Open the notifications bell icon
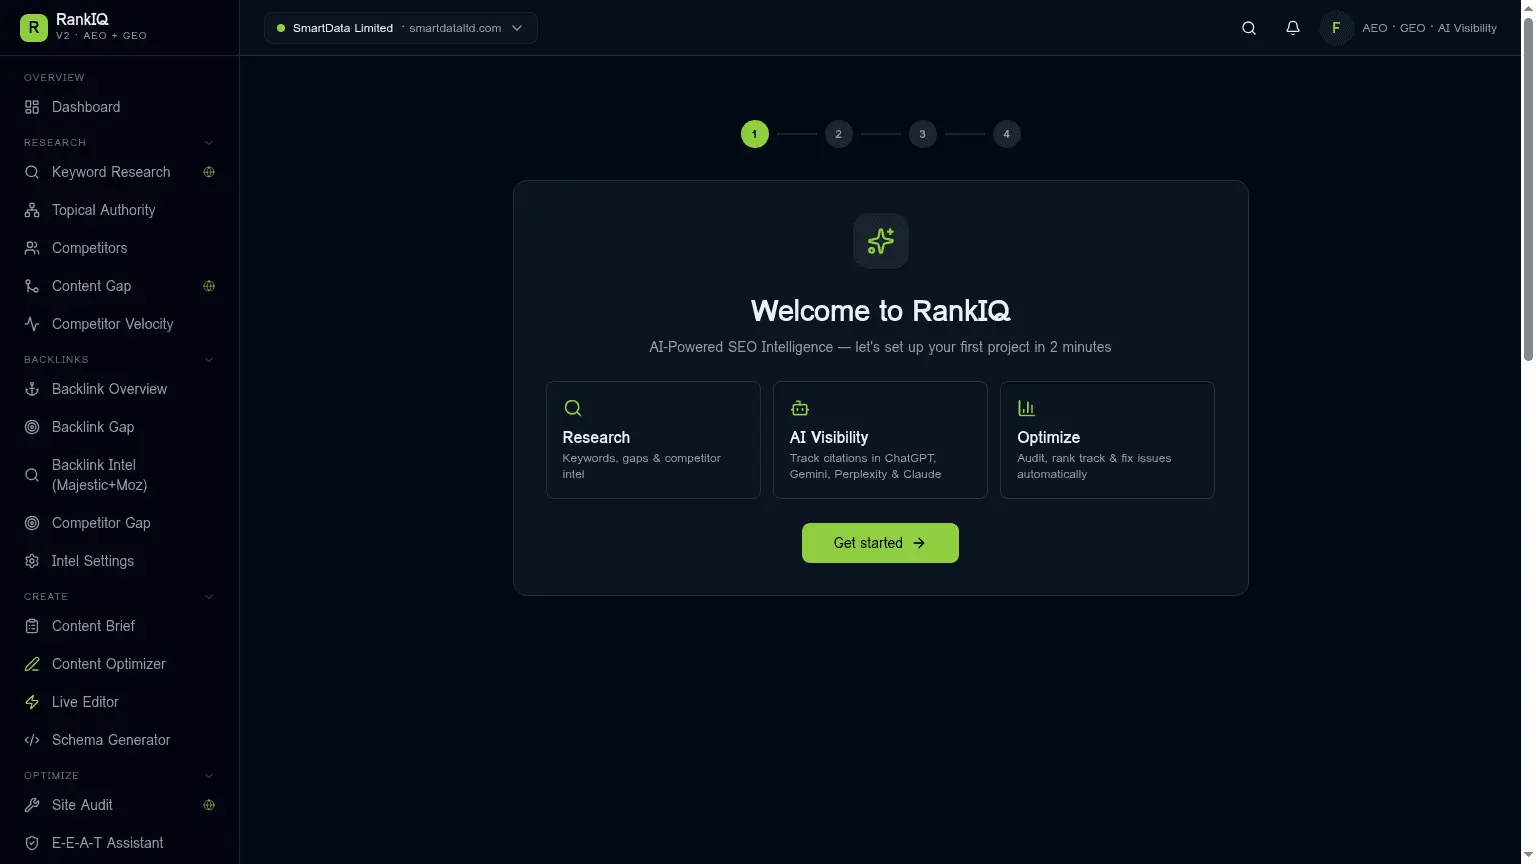 pyautogui.click(x=1293, y=28)
